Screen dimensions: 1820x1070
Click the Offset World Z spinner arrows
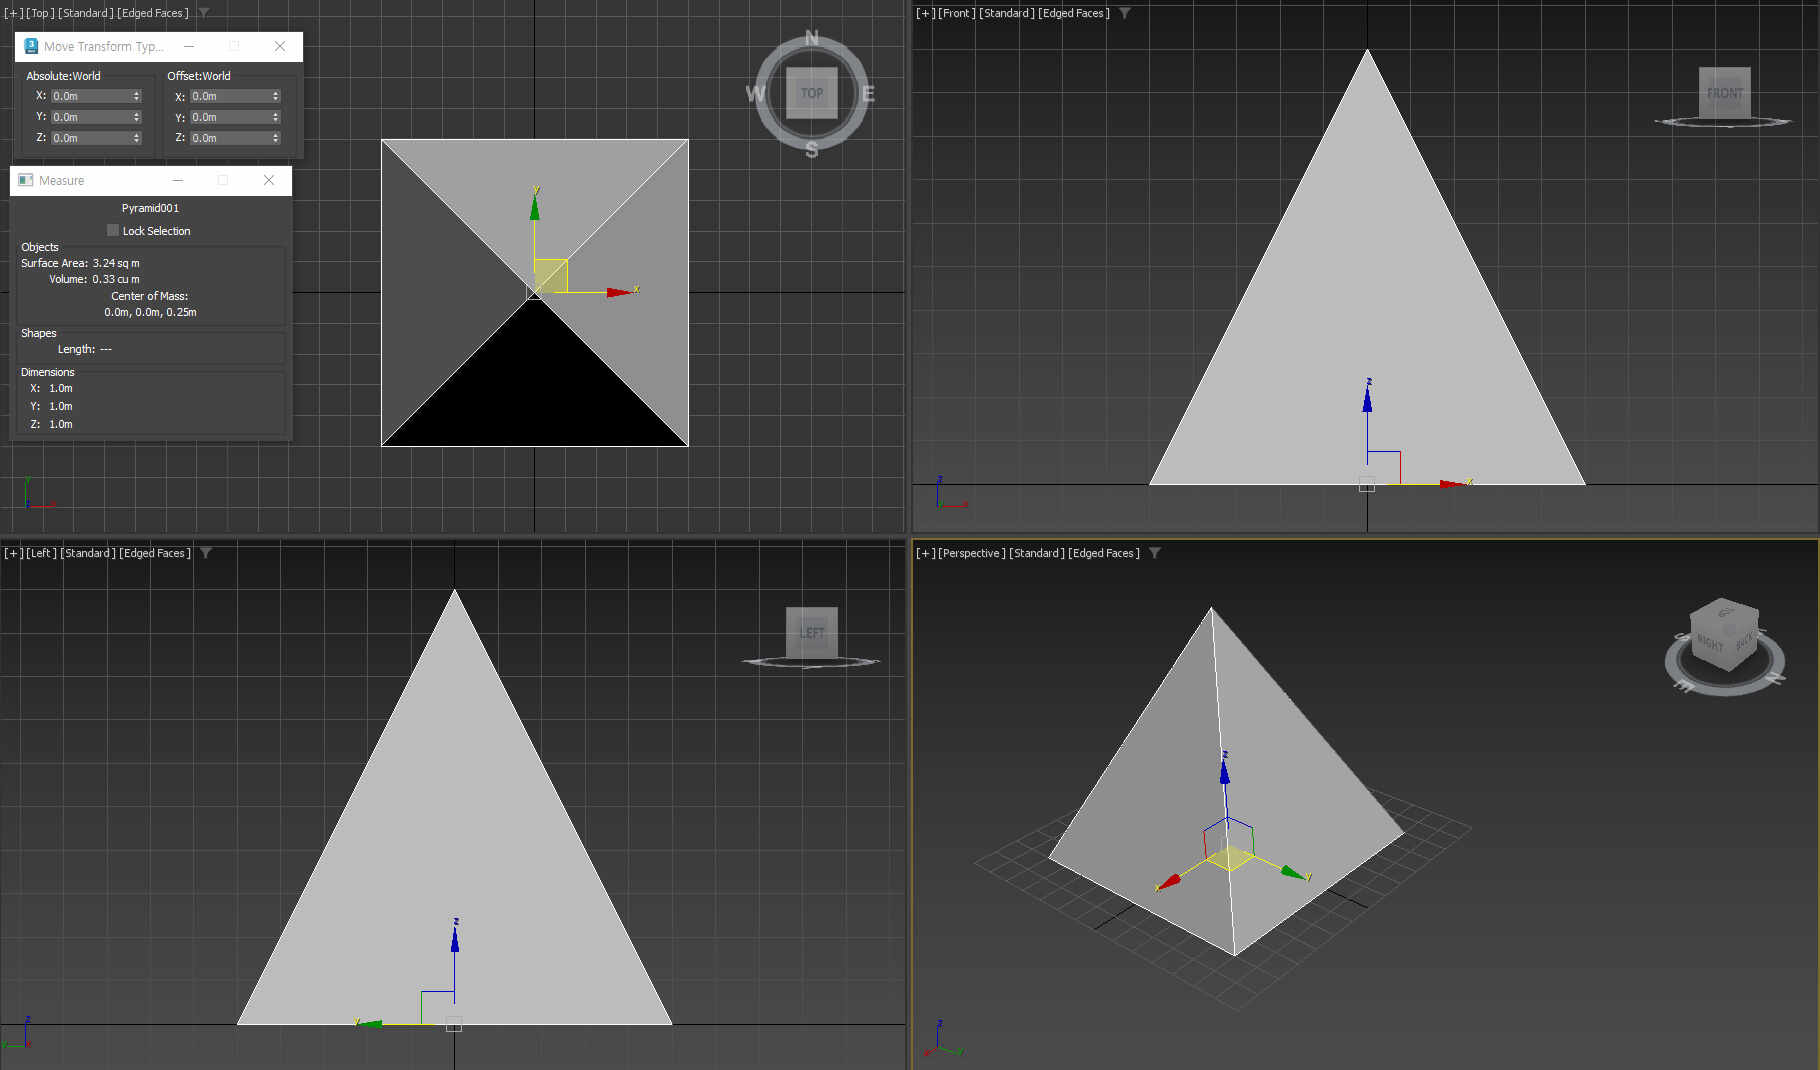point(276,138)
